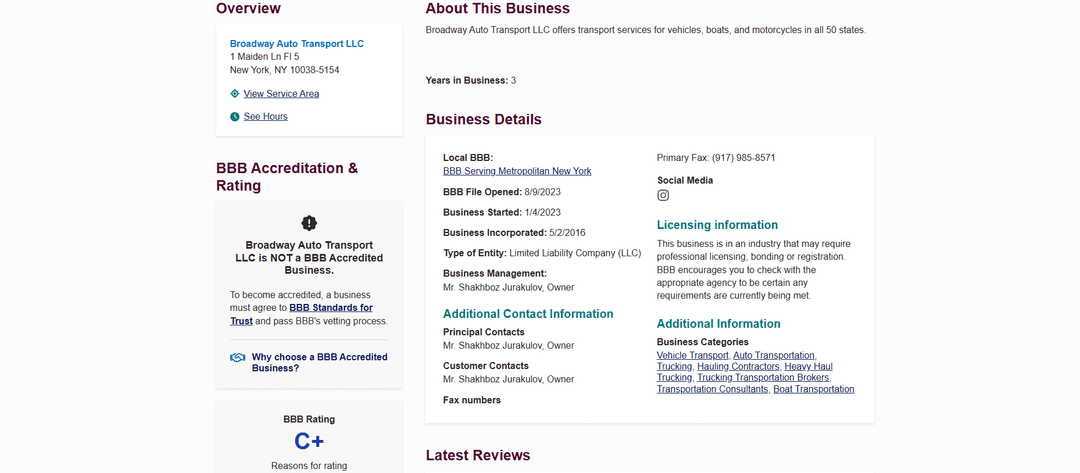Click the handshake icon near Why choose
1080x473 pixels.
[238, 357]
